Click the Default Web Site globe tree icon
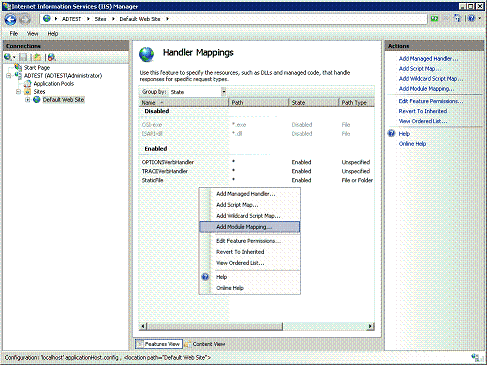This screenshot has width=487, height=365. [37, 99]
